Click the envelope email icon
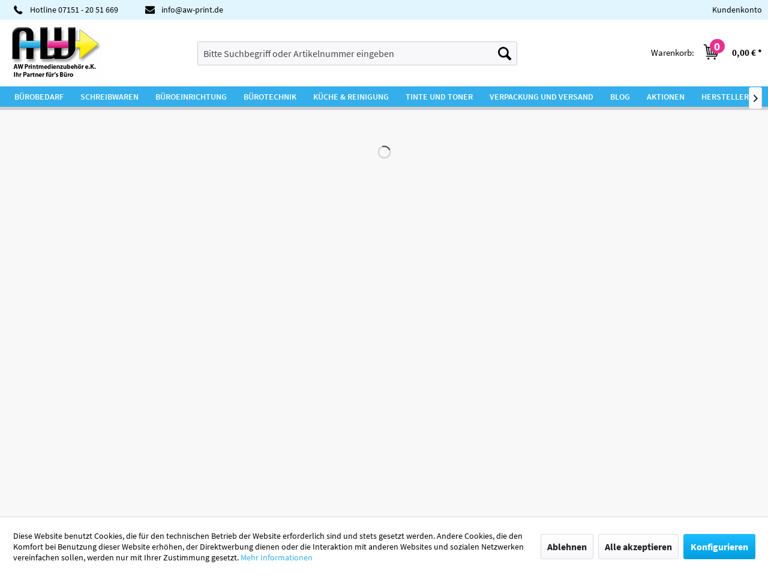Image resolution: width=768 pixels, height=576 pixels. pyautogui.click(x=150, y=10)
